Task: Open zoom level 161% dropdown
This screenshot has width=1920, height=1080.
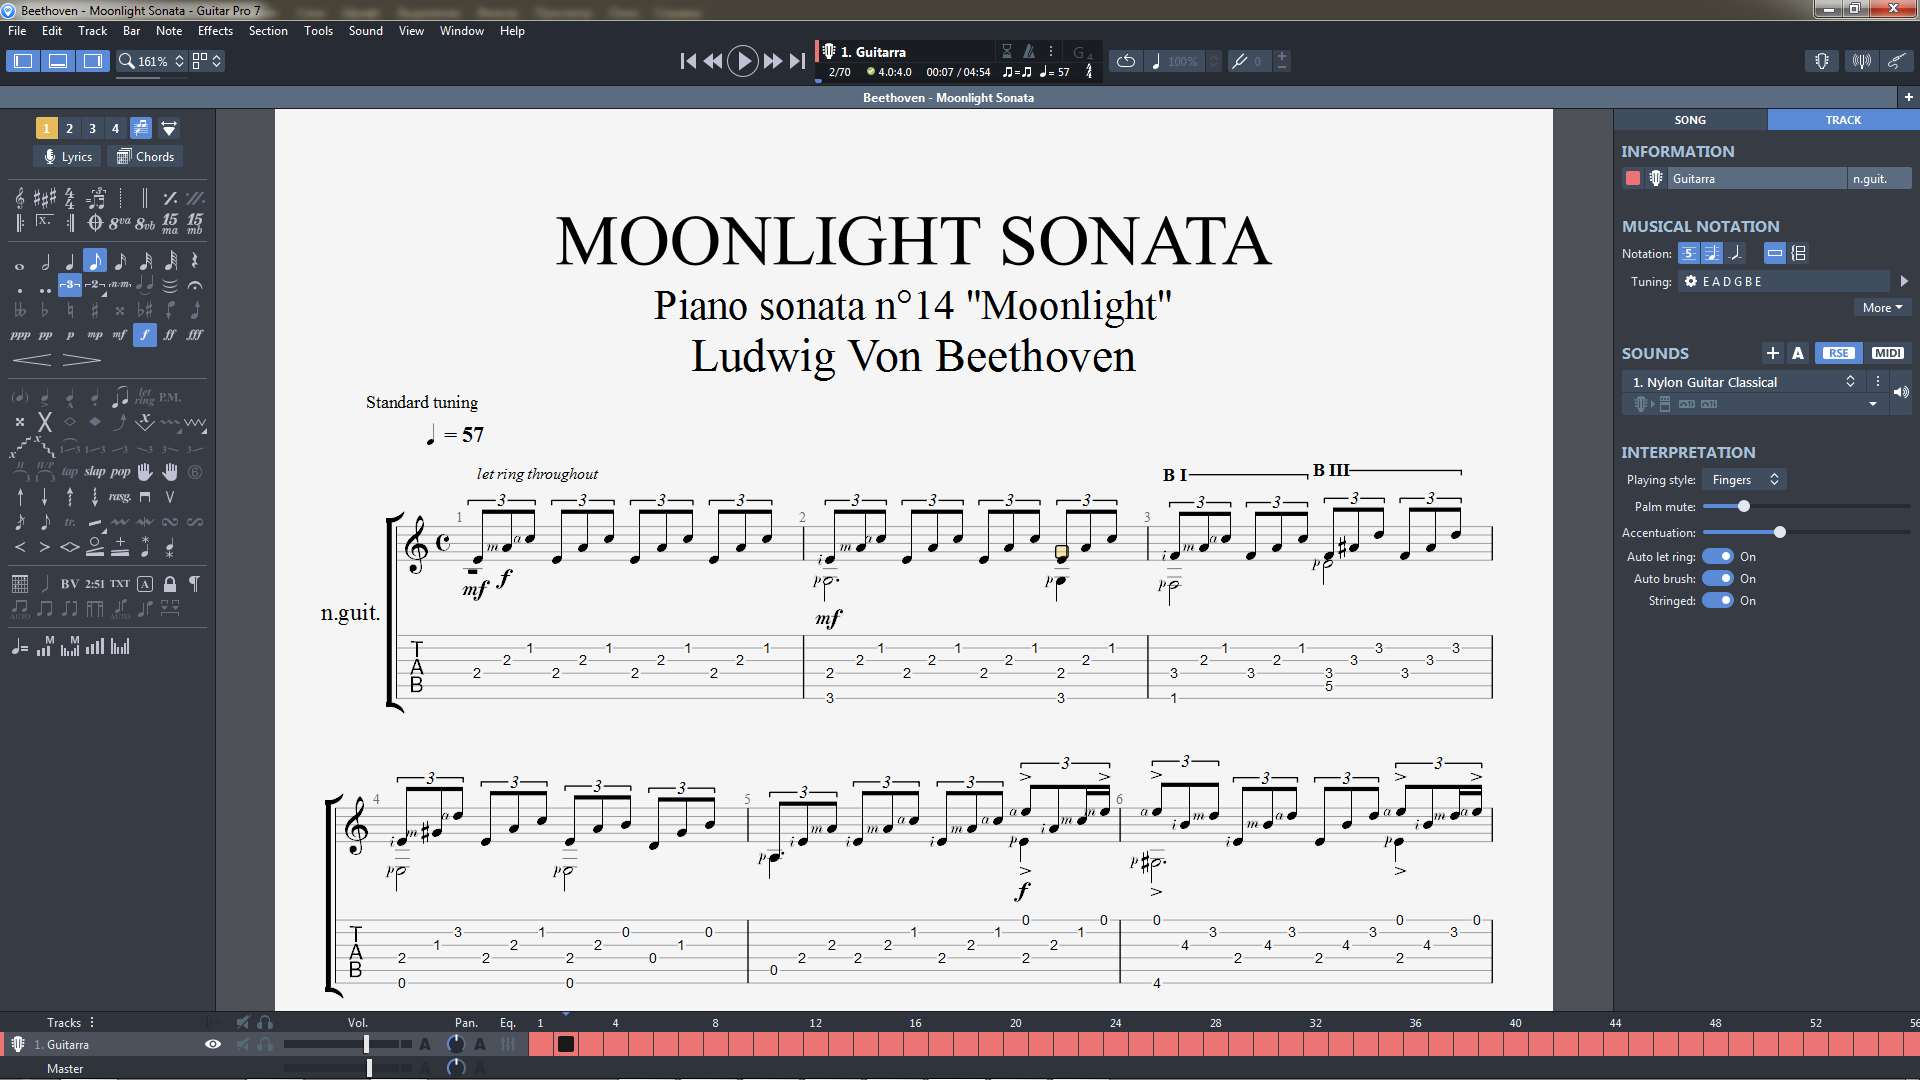Action: [152, 61]
